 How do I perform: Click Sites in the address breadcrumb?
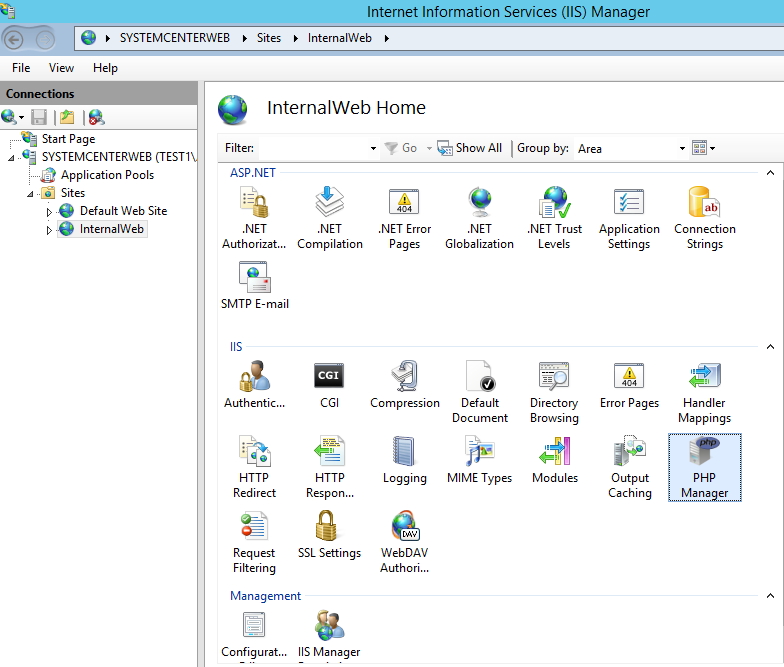[x=268, y=38]
